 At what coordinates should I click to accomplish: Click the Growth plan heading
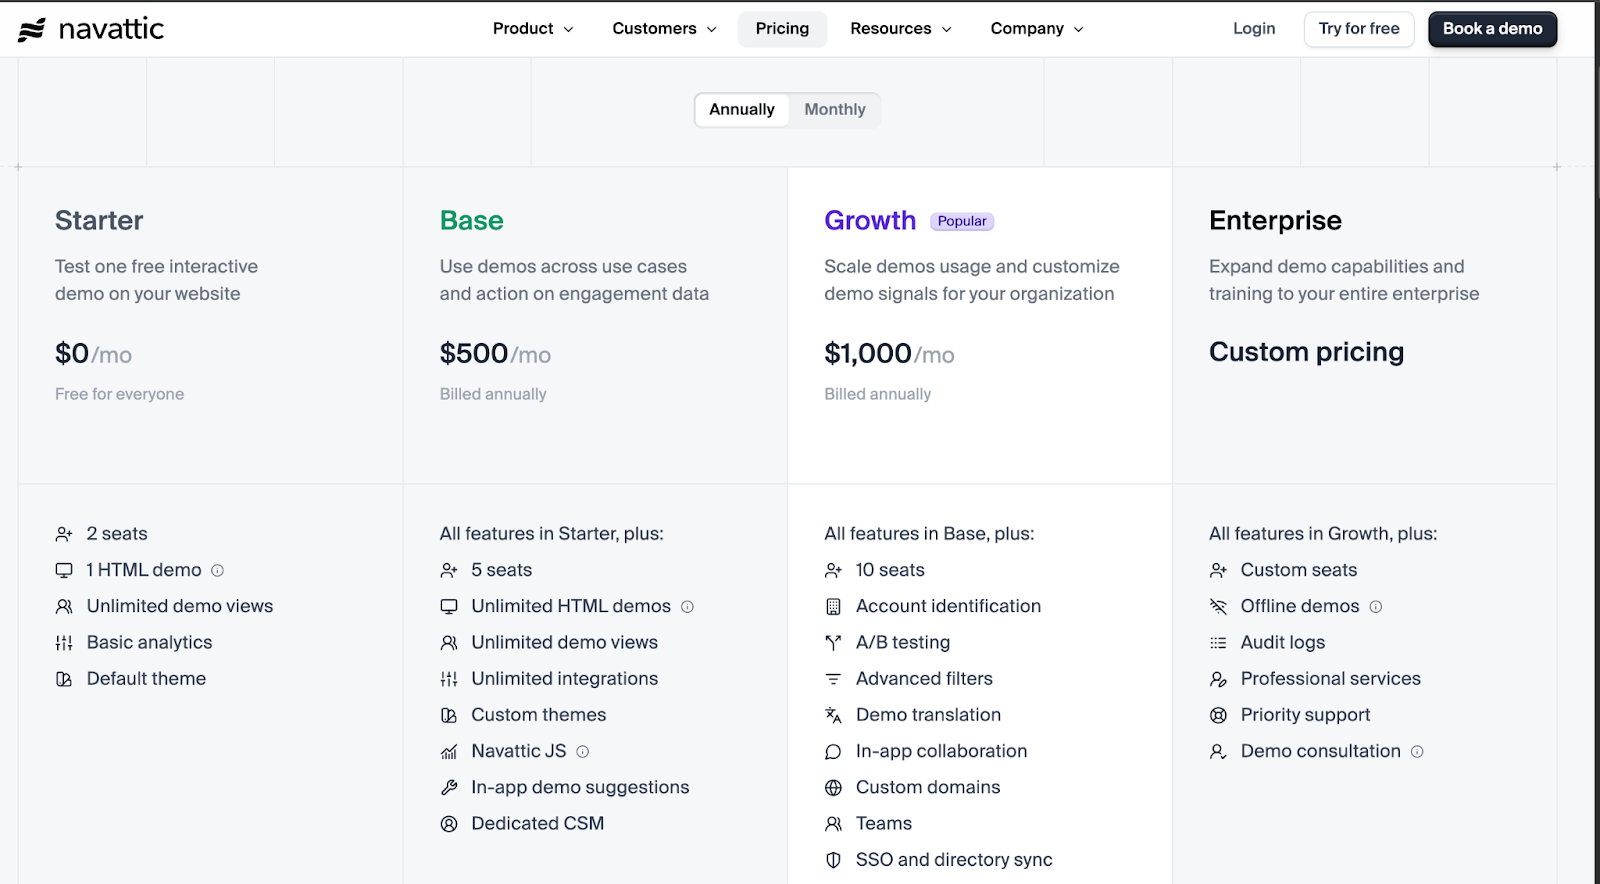(870, 220)
